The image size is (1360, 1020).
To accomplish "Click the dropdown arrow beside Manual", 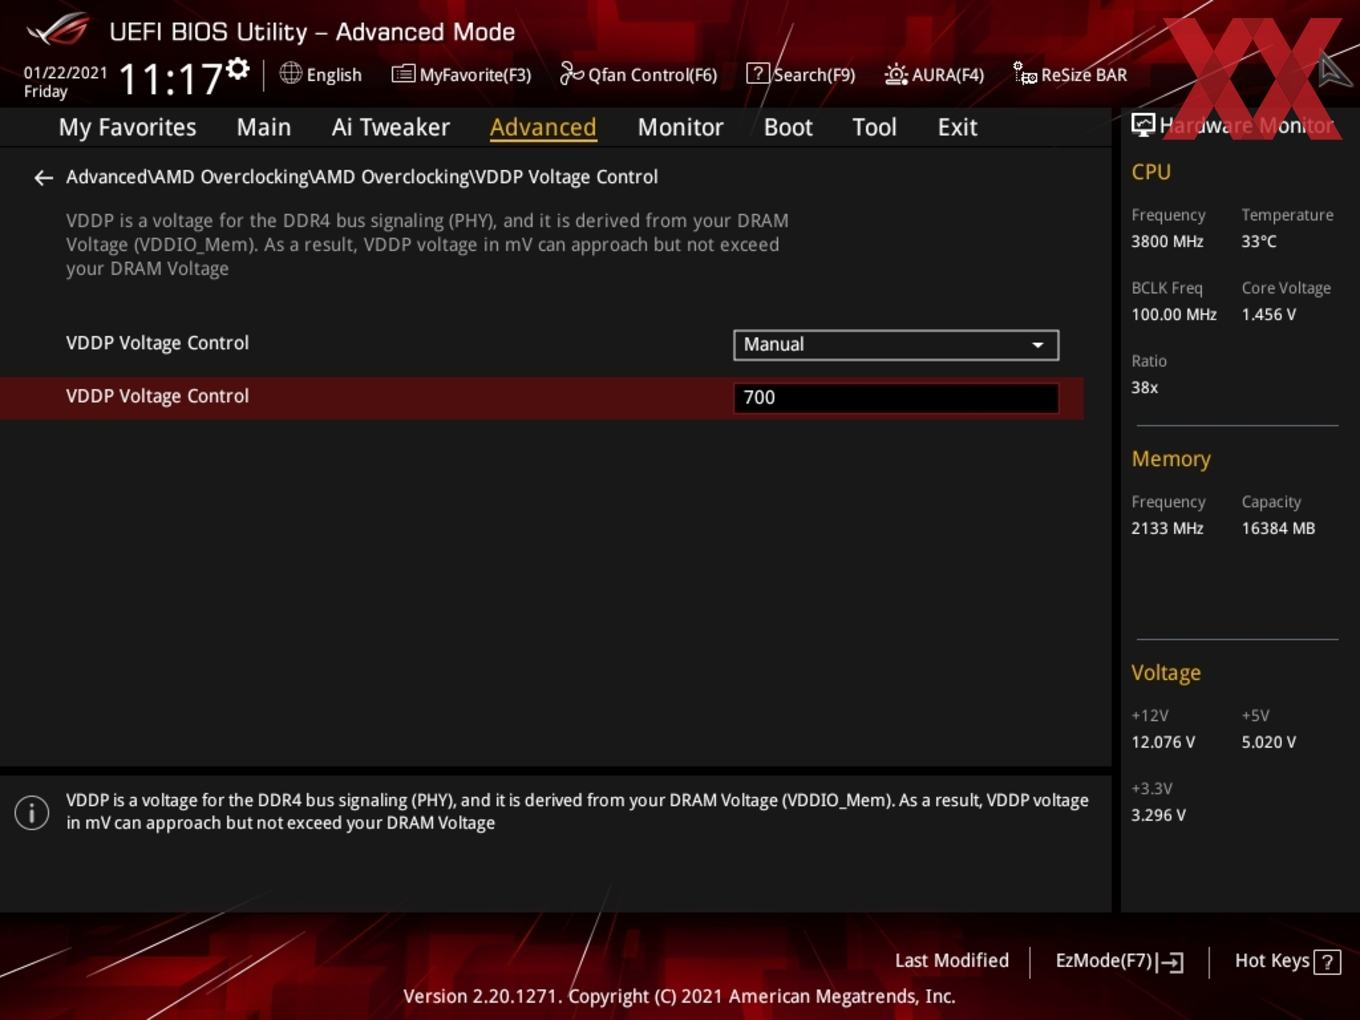I will (x=1038, y=345).
